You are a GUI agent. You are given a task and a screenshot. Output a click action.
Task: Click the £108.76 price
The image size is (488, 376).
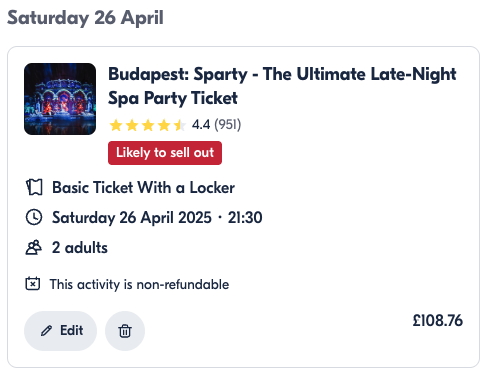[x=438, y=321]
